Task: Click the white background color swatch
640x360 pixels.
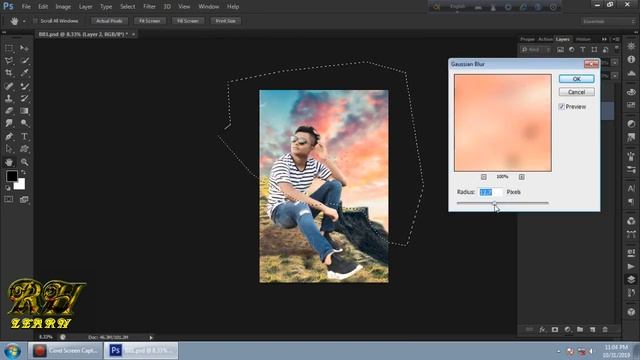Action: point(20,185)
